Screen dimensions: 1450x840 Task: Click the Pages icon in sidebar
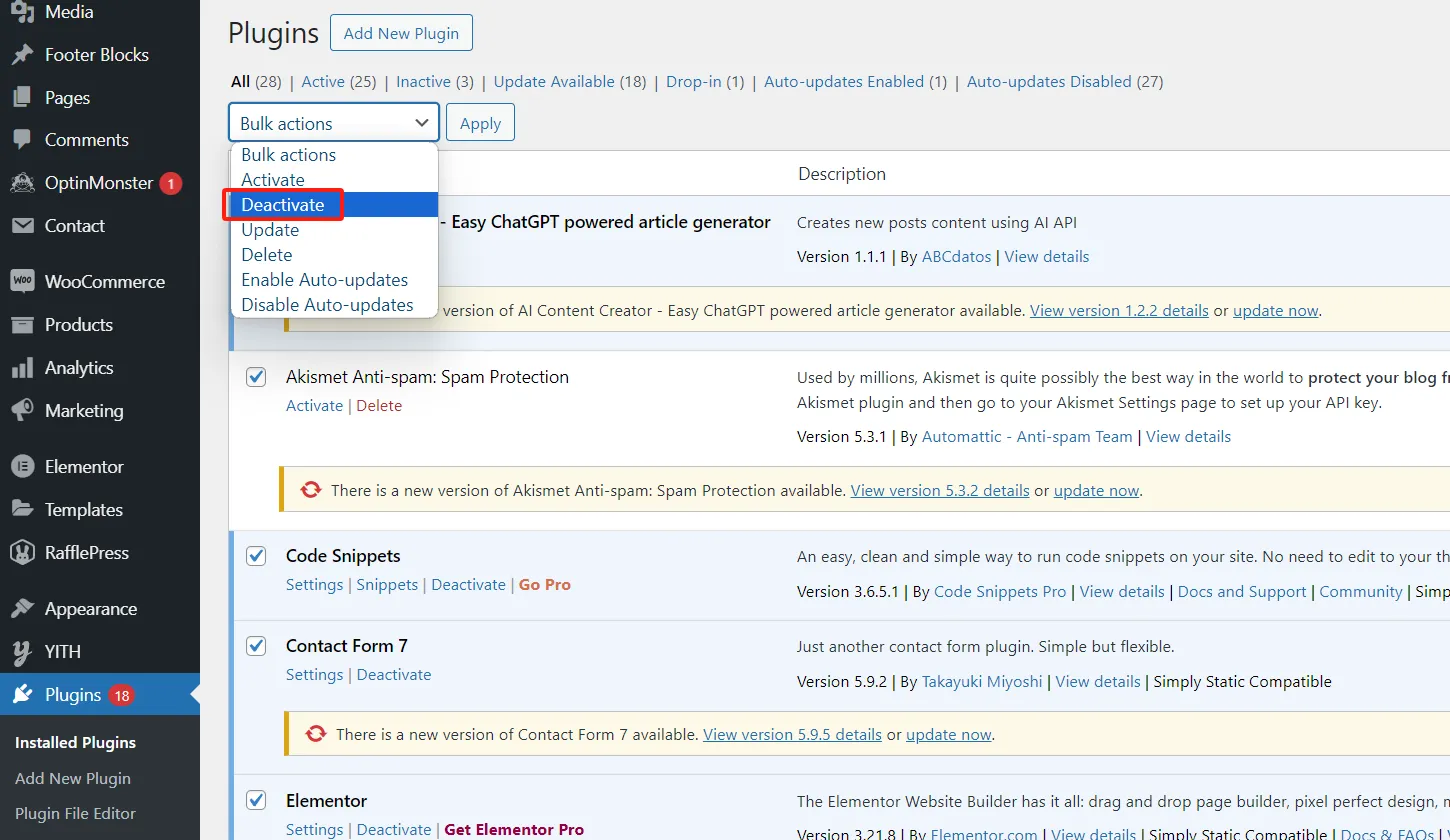(x=22, y=98)
